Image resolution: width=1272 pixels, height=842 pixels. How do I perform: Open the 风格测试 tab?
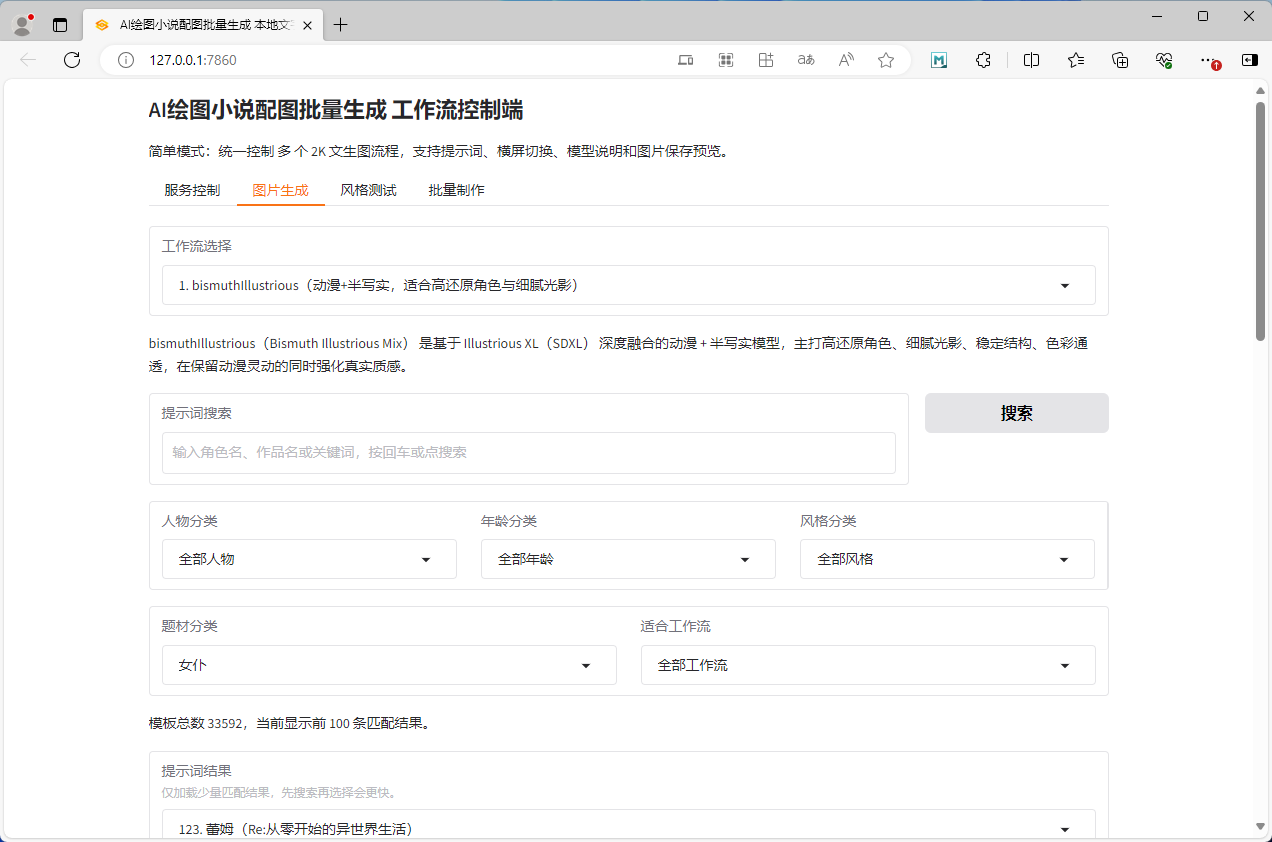click(x=368, y=190)
